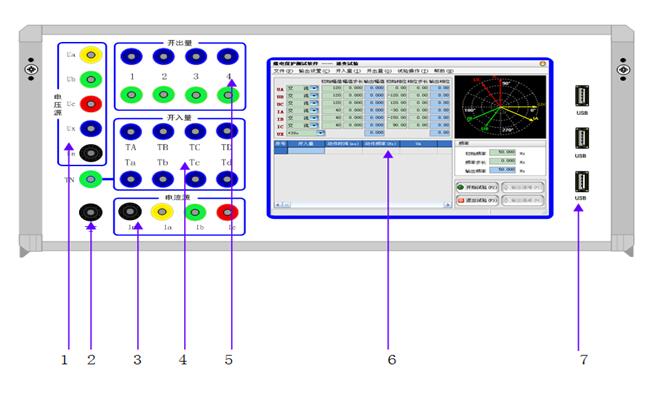Image resolution: width=660 pixels, height=397 pixels.
Task: Click the green 开始试验 start test button
Action: point(477,187)
